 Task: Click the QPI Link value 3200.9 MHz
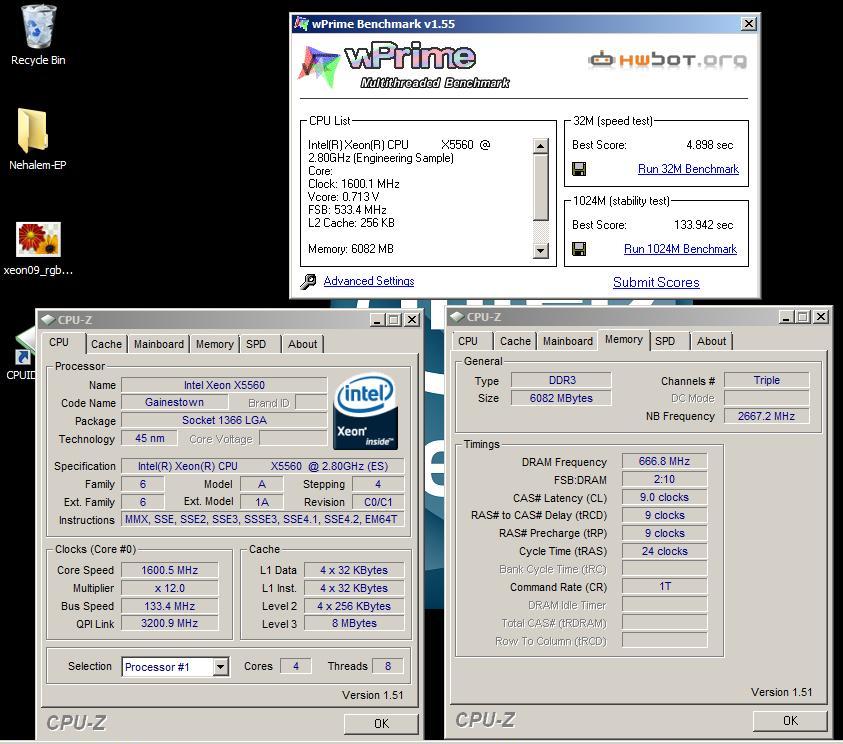click(169, 624)
